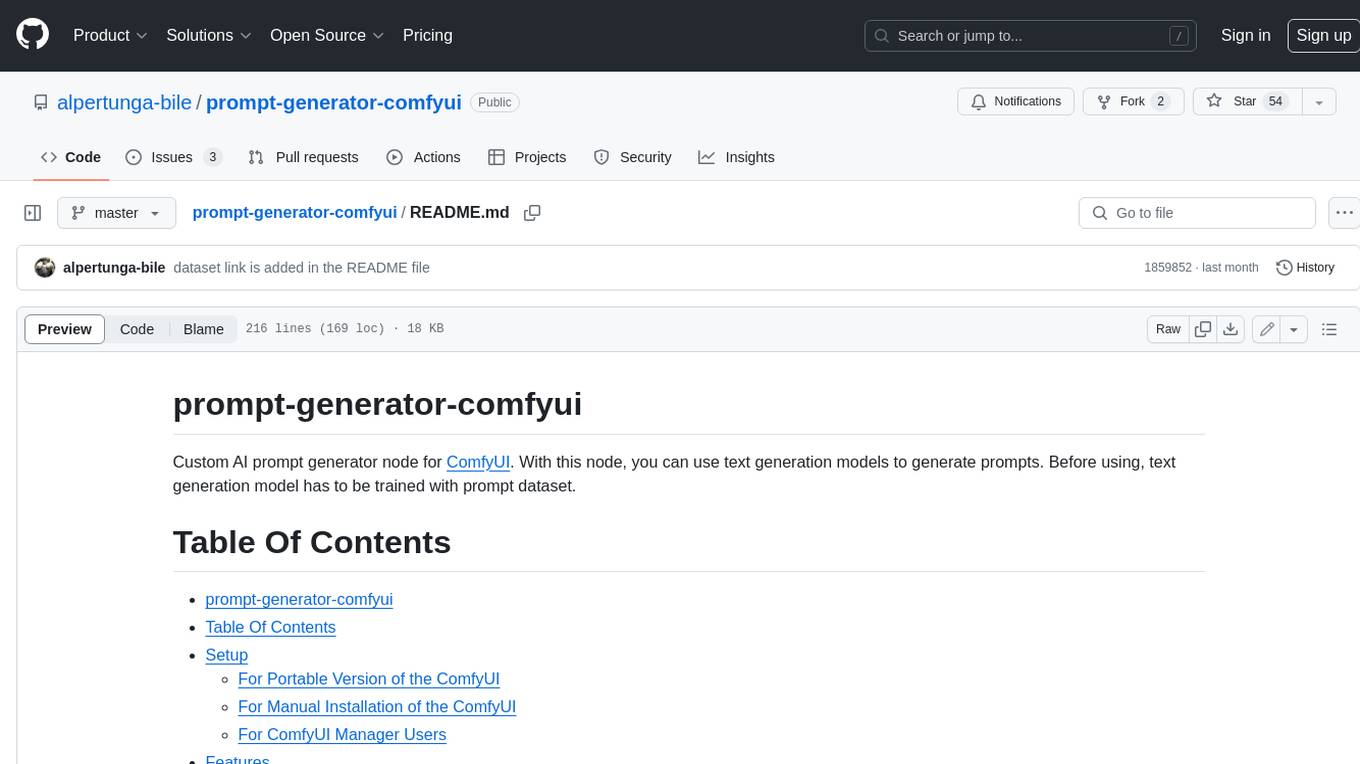This screenshot has height=764, width=1360.
Task: Switch to the Actions tab
Action: pyautogui.click(x=423, y=157)
